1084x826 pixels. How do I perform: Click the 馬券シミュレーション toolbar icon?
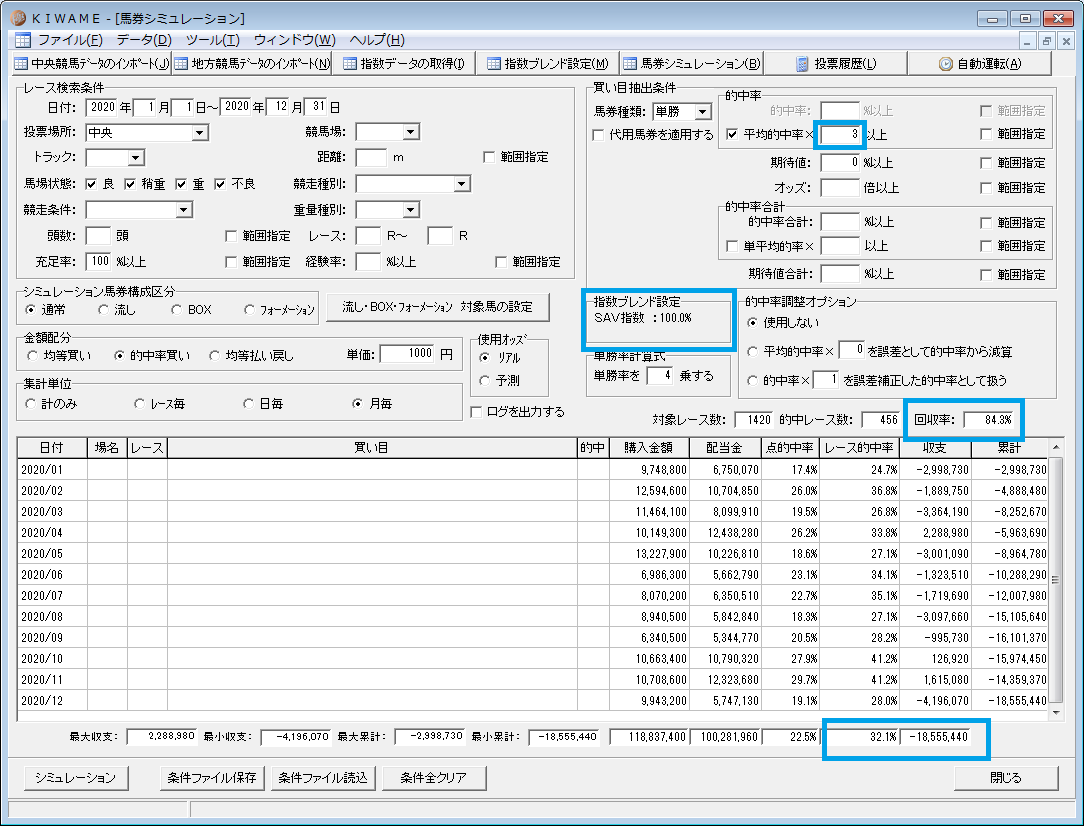[630, 64]
